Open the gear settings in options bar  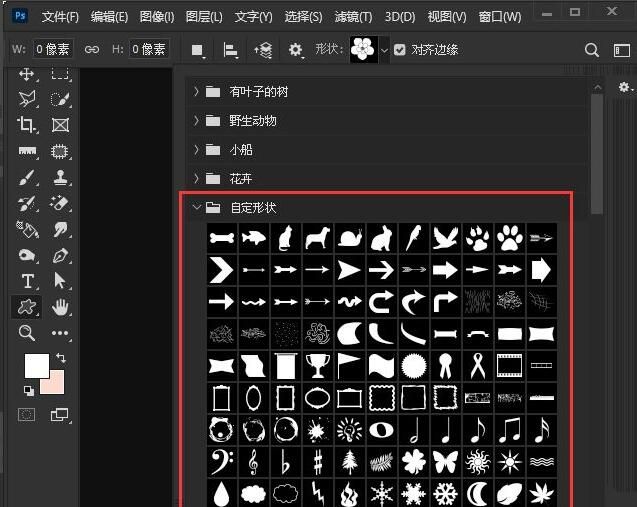pyautogui.click(x=296, y=49)
